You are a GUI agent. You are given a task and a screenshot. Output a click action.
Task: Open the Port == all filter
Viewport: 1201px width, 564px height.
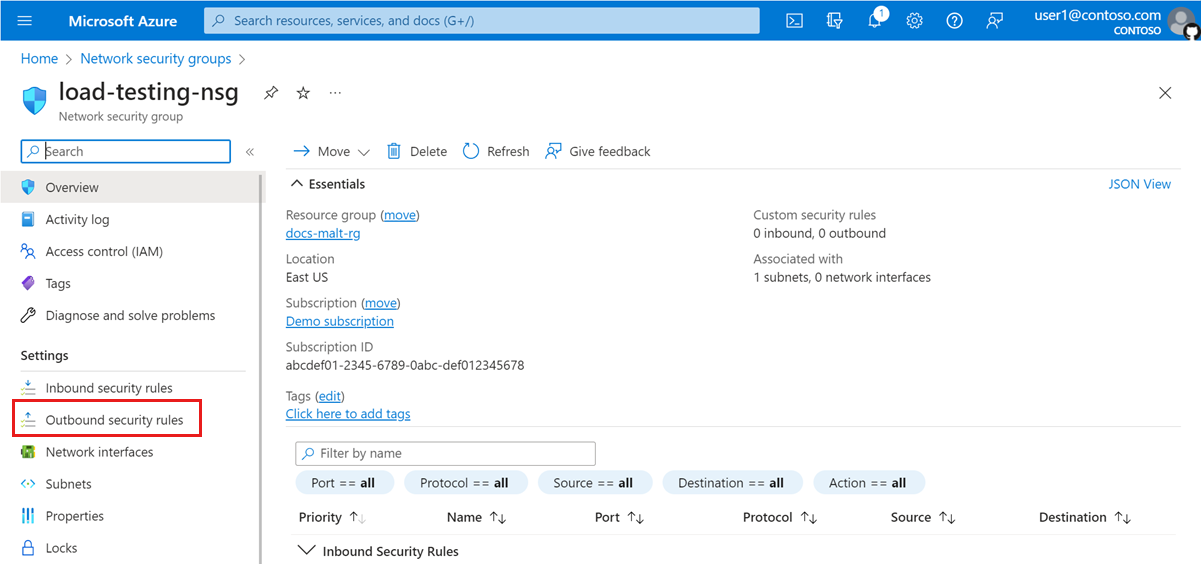(343, 483)
